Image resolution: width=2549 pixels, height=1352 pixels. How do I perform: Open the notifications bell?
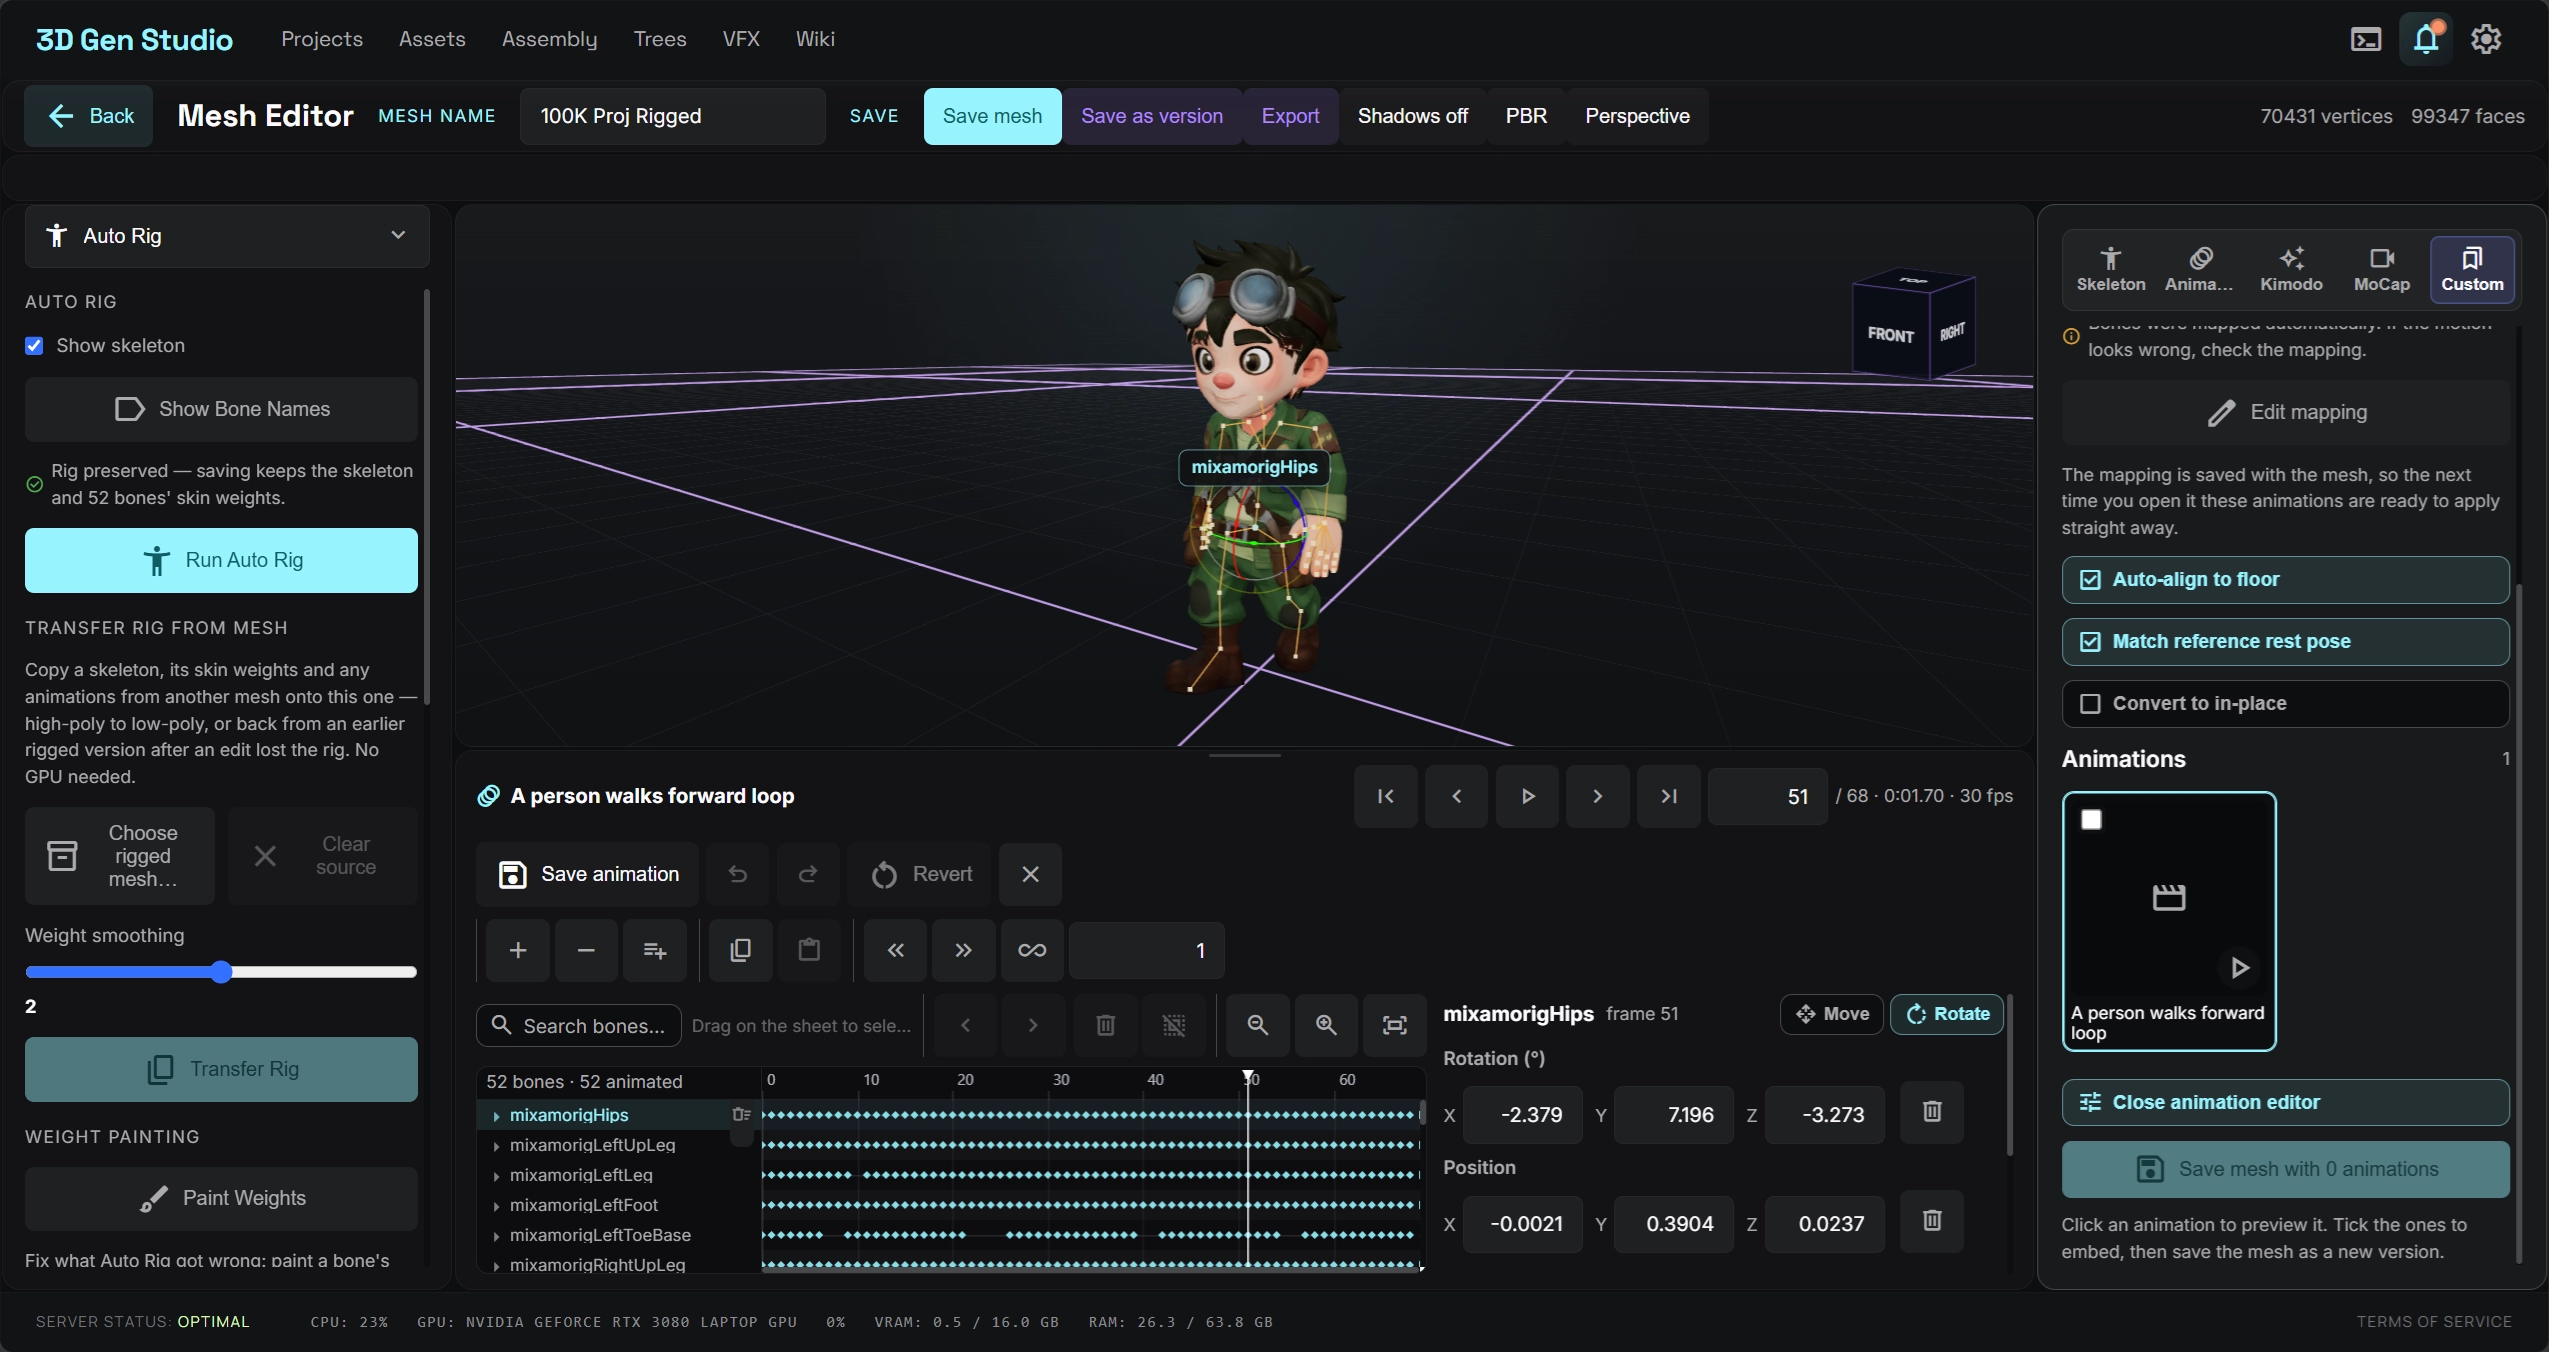2426,39
